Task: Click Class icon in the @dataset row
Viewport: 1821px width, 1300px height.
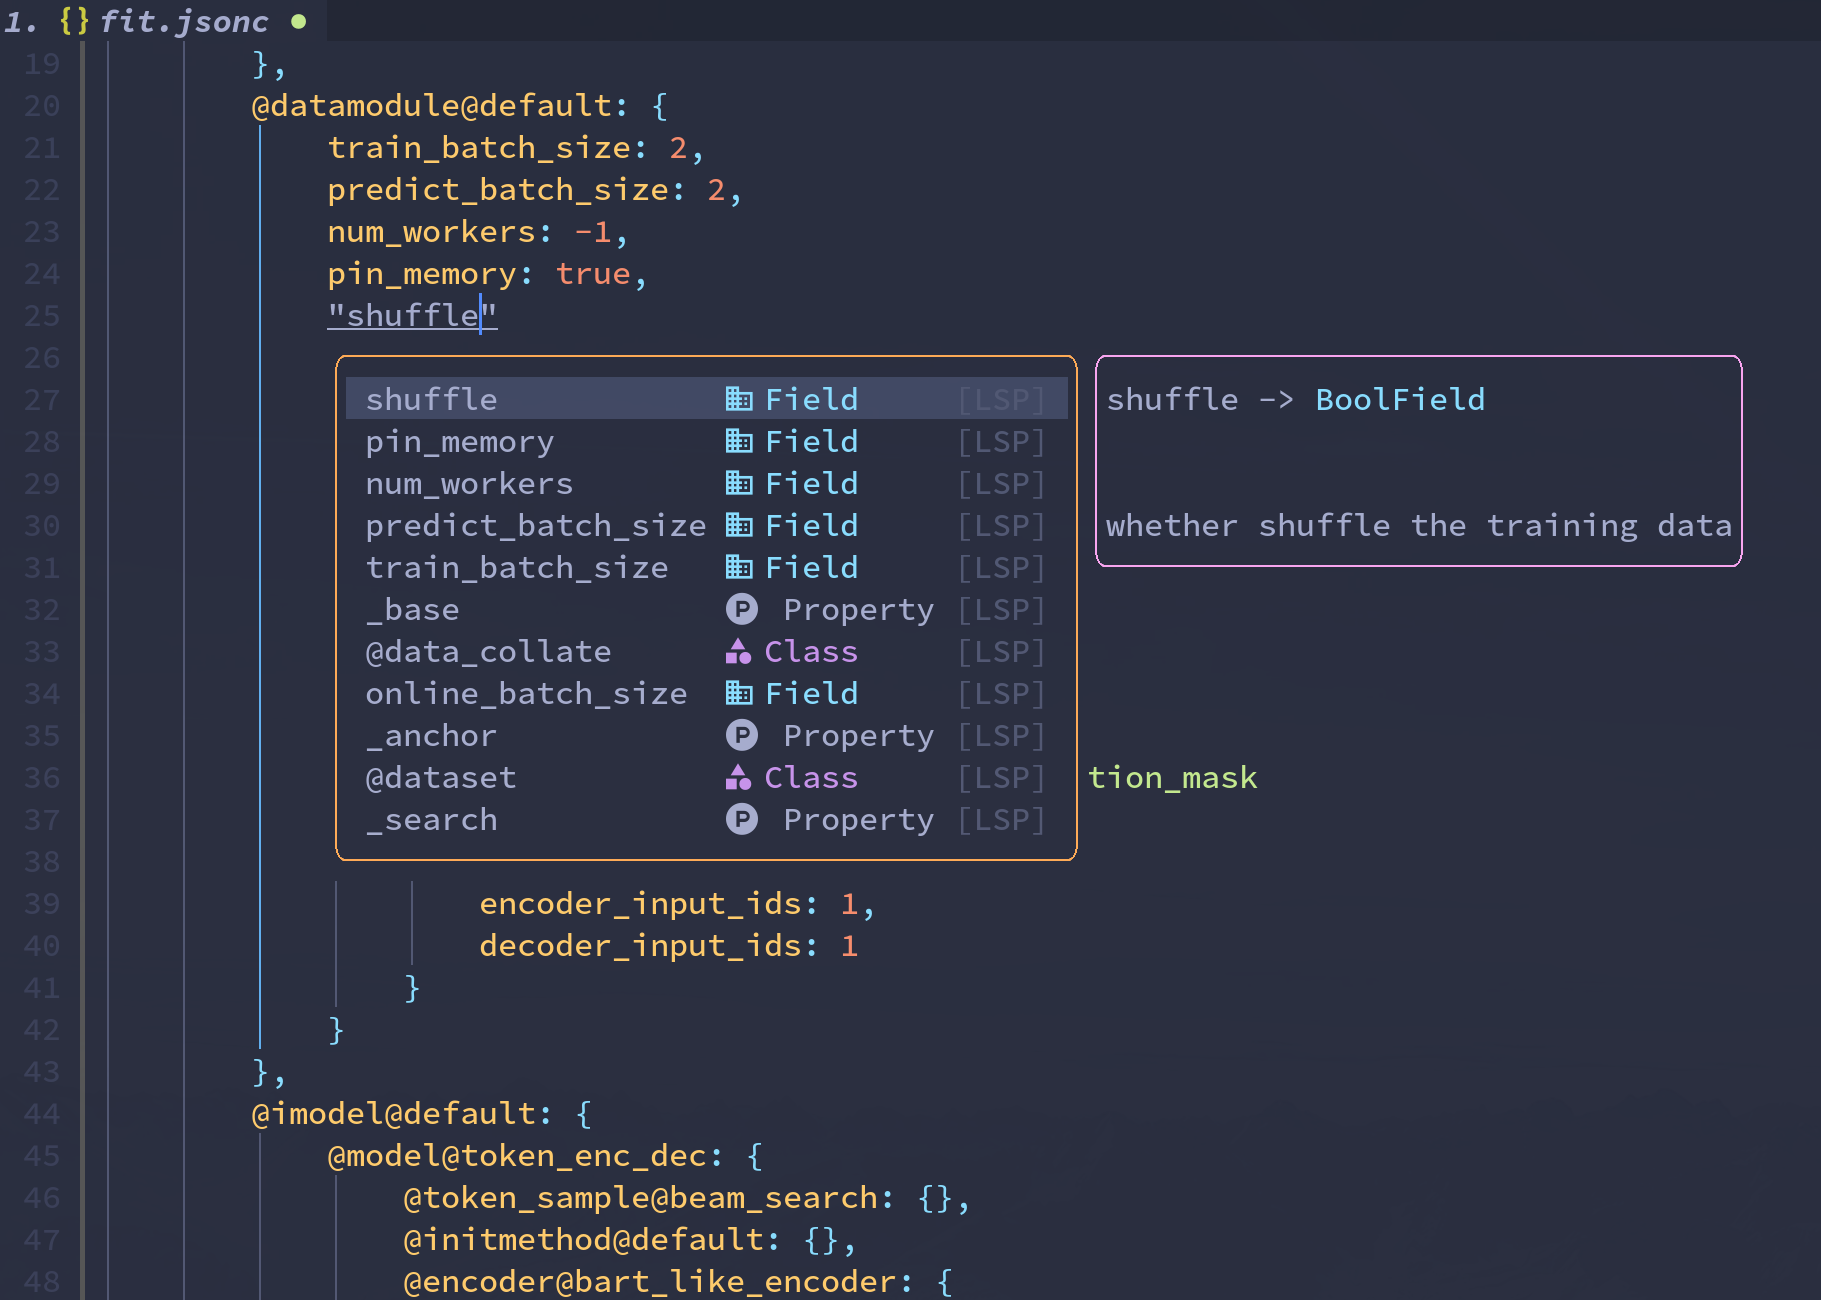Action: [739, 777]
